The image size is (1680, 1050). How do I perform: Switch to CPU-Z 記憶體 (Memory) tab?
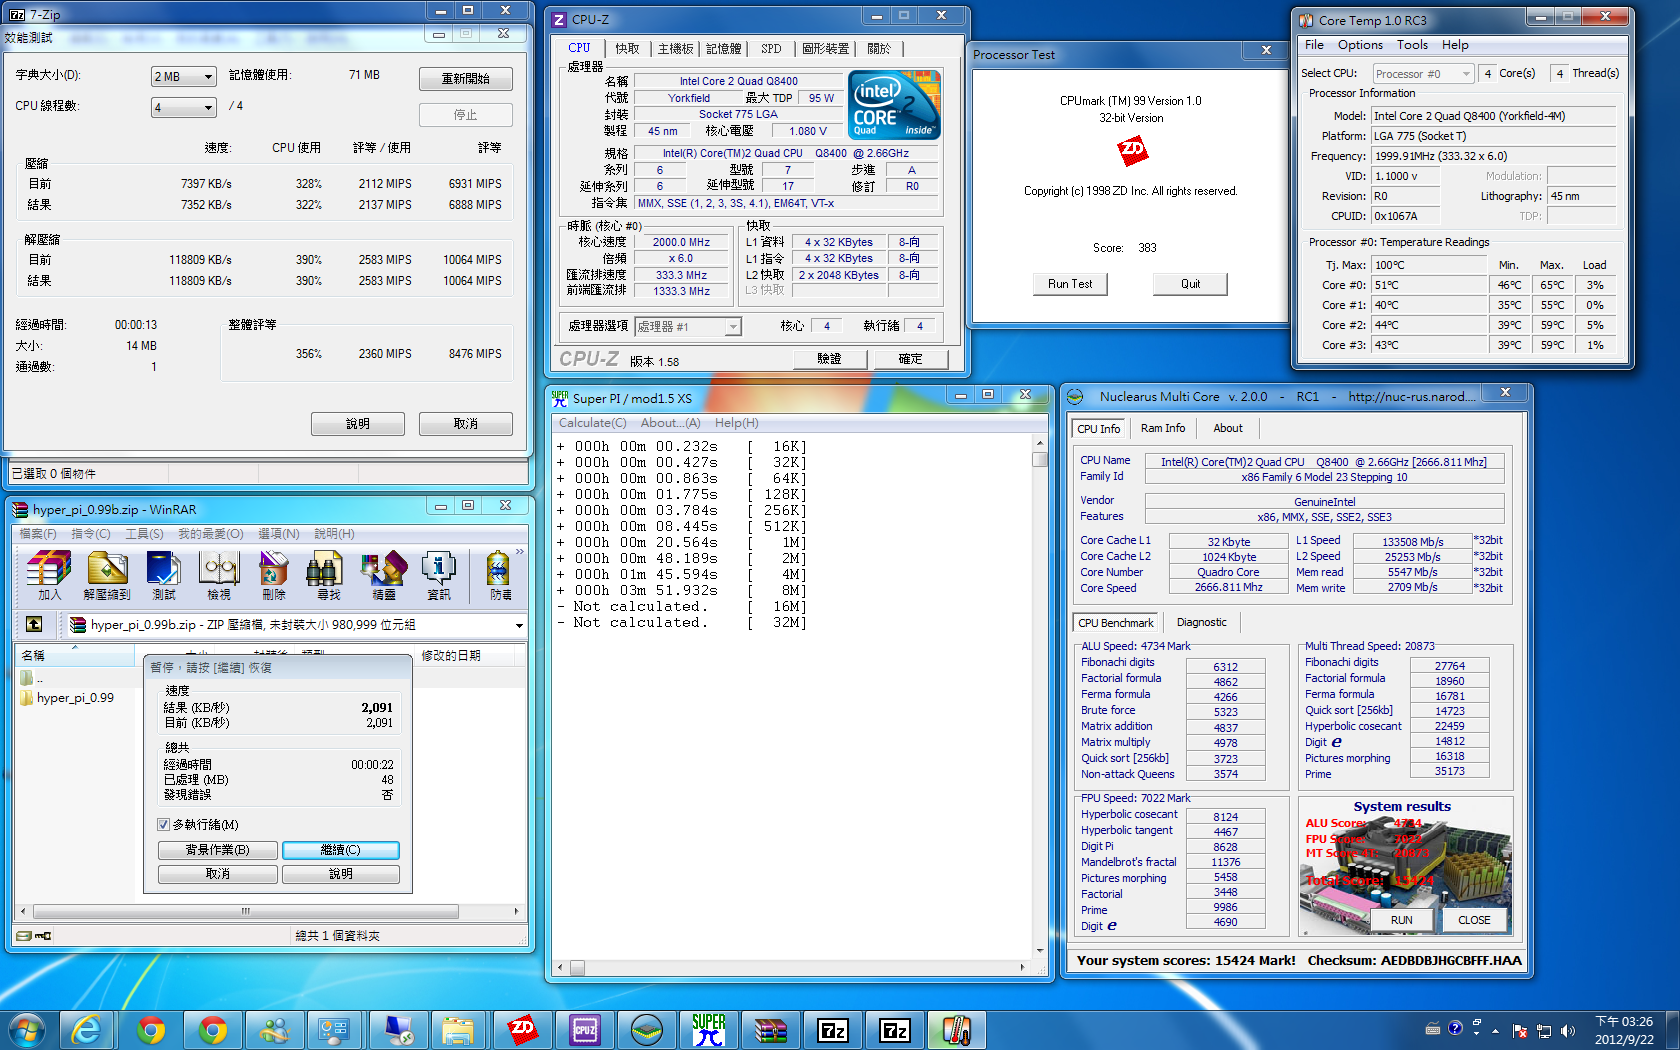pos(723,48)
